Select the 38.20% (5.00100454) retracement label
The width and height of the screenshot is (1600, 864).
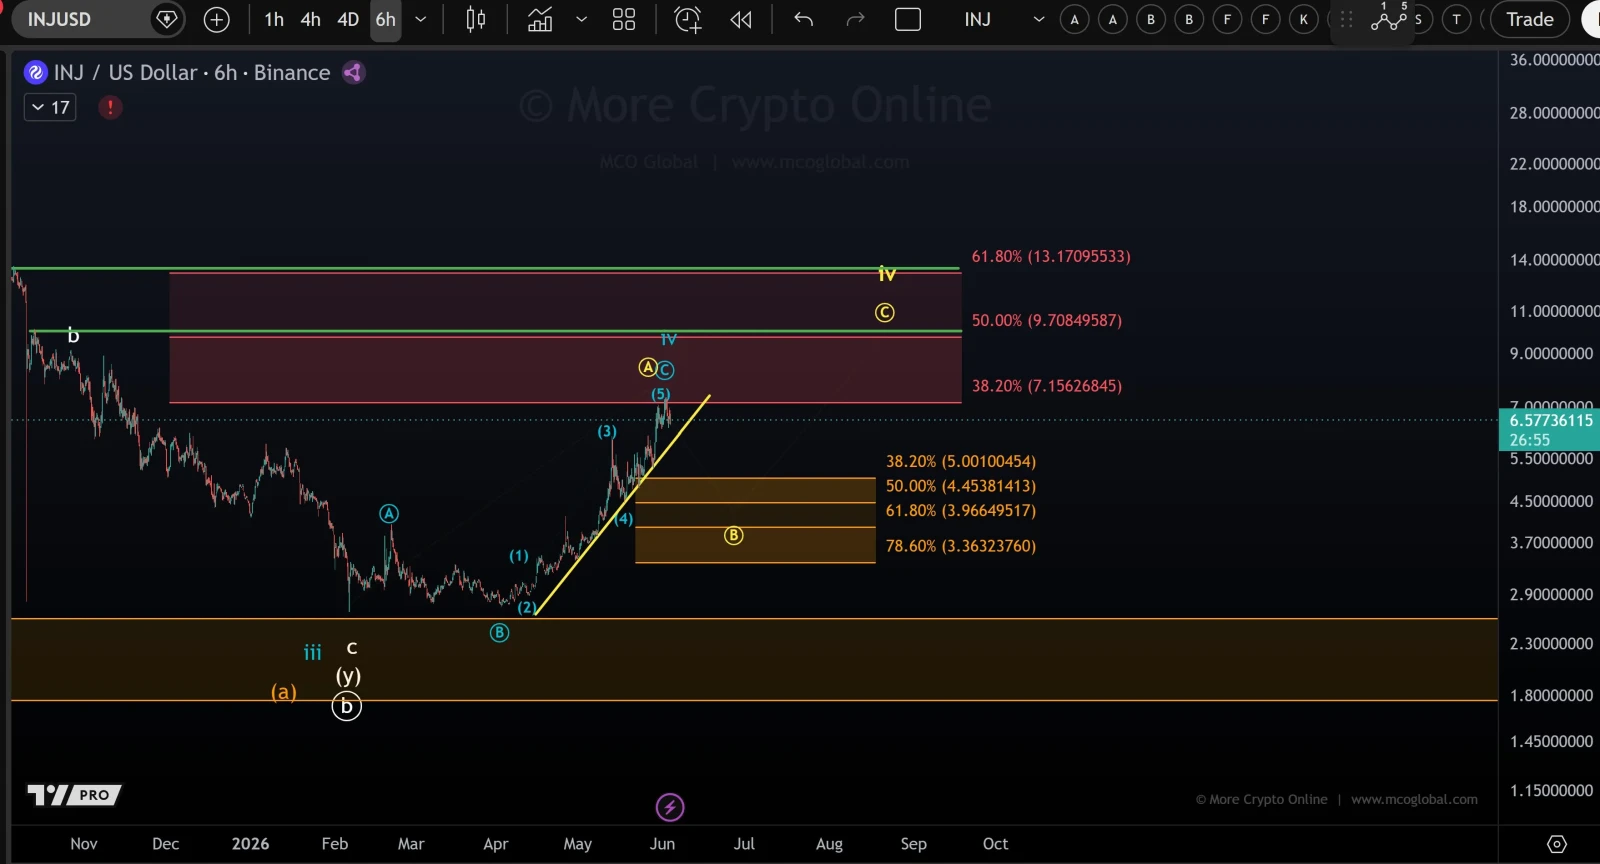click(961, 461)
